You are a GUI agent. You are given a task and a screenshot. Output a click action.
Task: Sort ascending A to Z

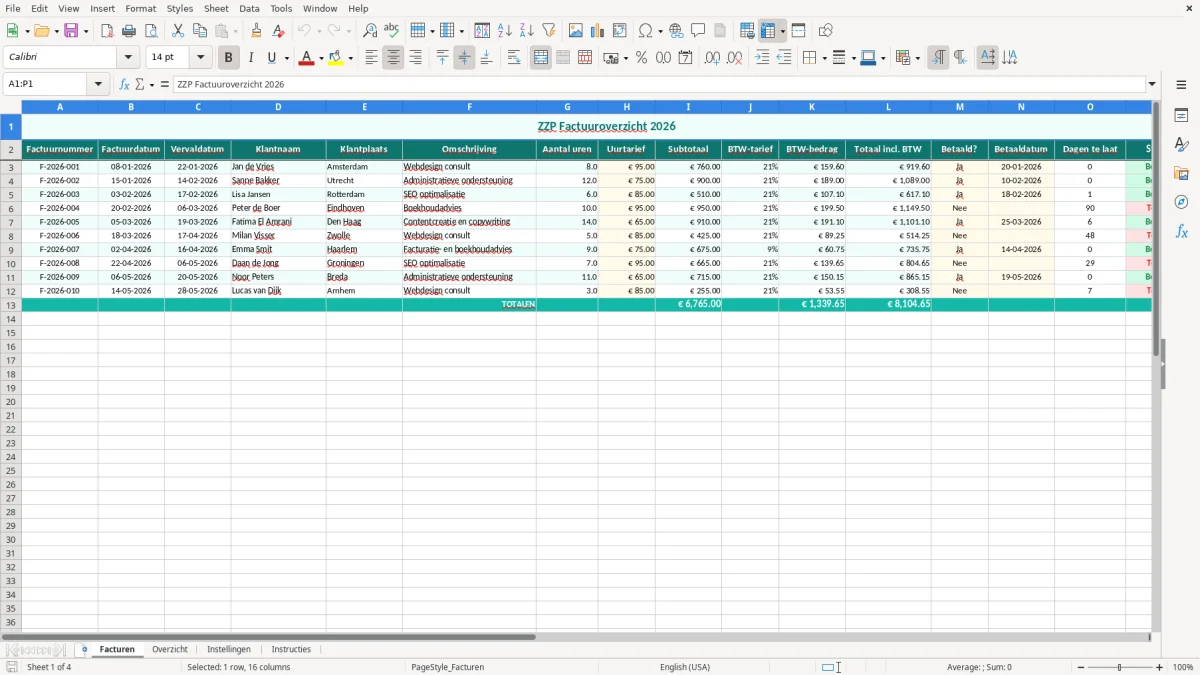pos(504,31)
